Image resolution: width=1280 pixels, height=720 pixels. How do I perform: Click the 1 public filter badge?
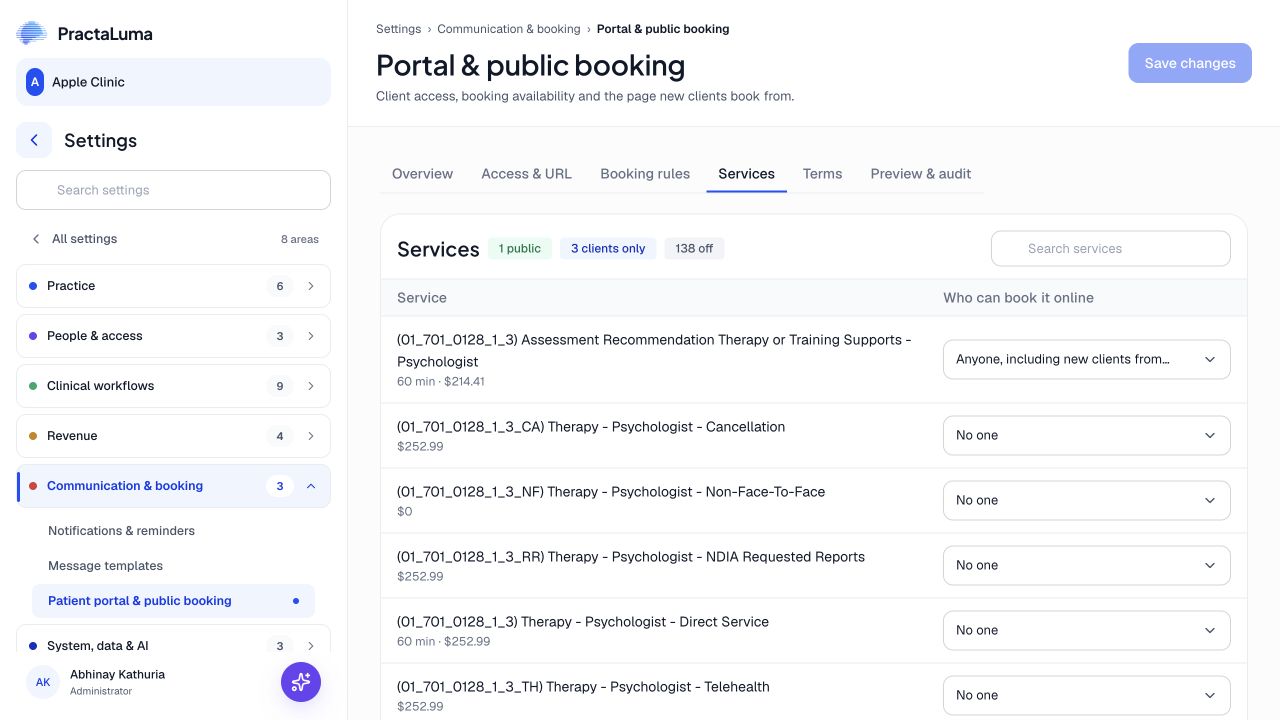[520, 249]
